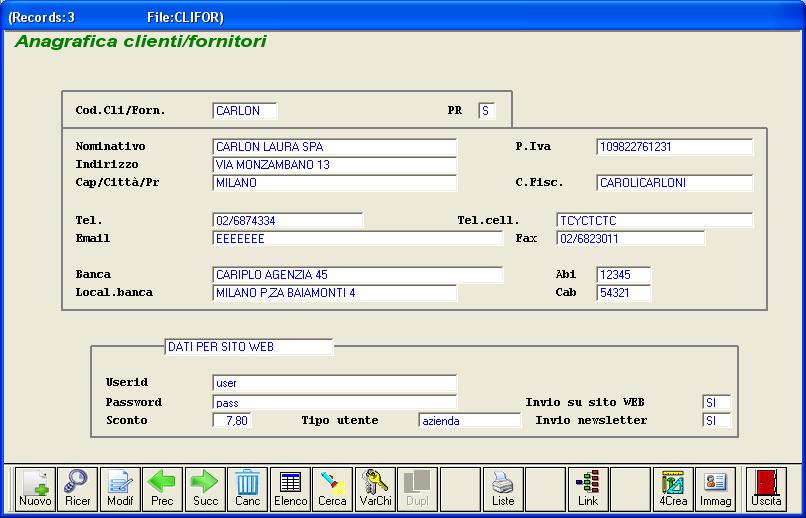This screenshot has height=518, width=806.
Task: Click the 4Crea toolbar icon
Action: pos(673,489)
